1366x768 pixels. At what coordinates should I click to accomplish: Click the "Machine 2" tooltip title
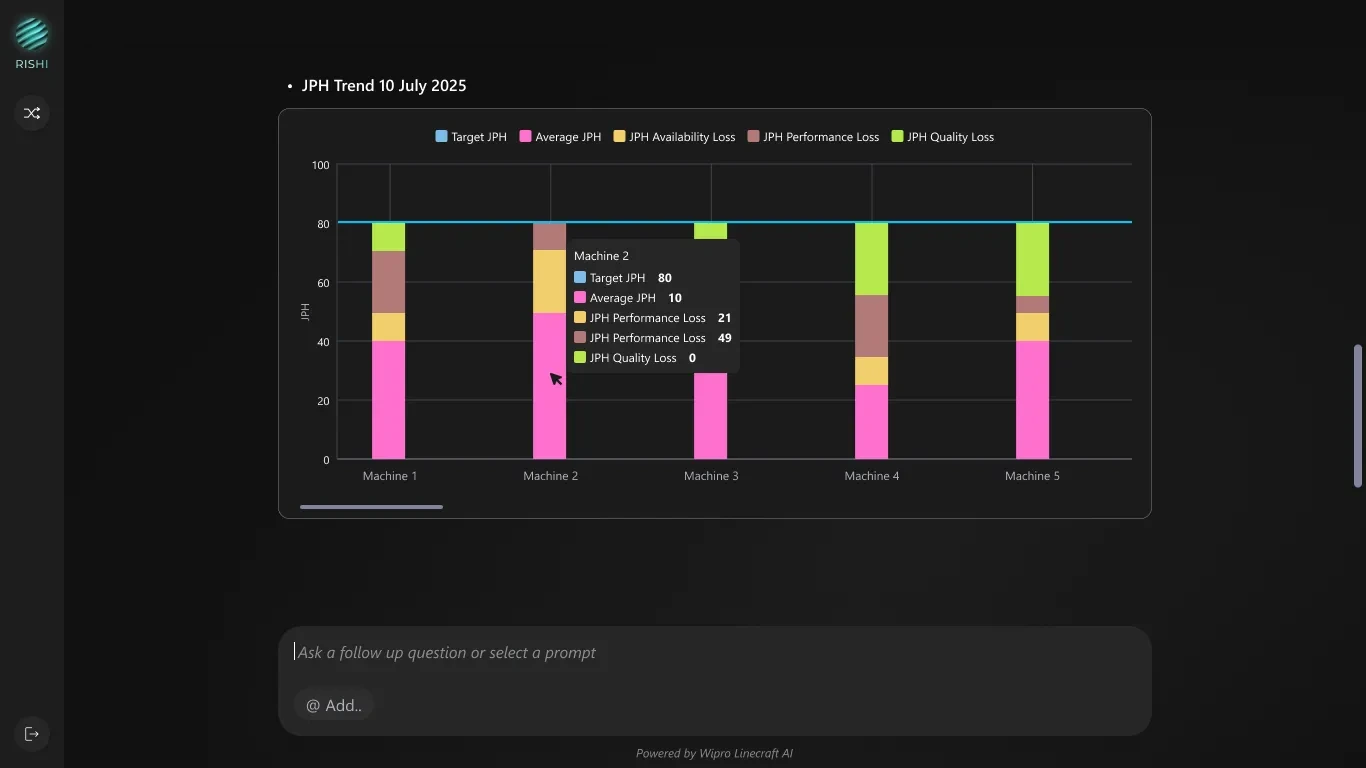click(601, 256)
